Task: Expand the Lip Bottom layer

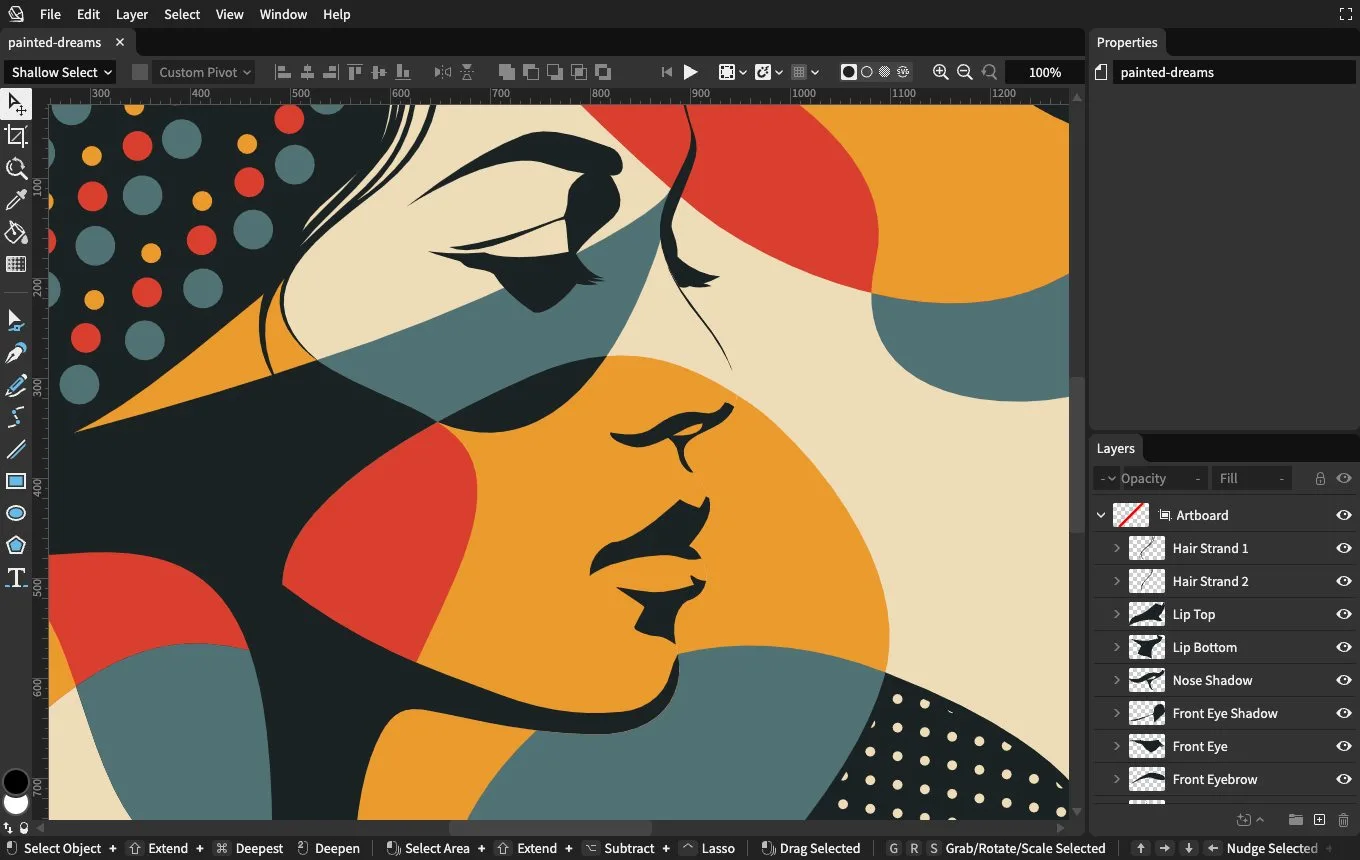Action: (1117, 647)
